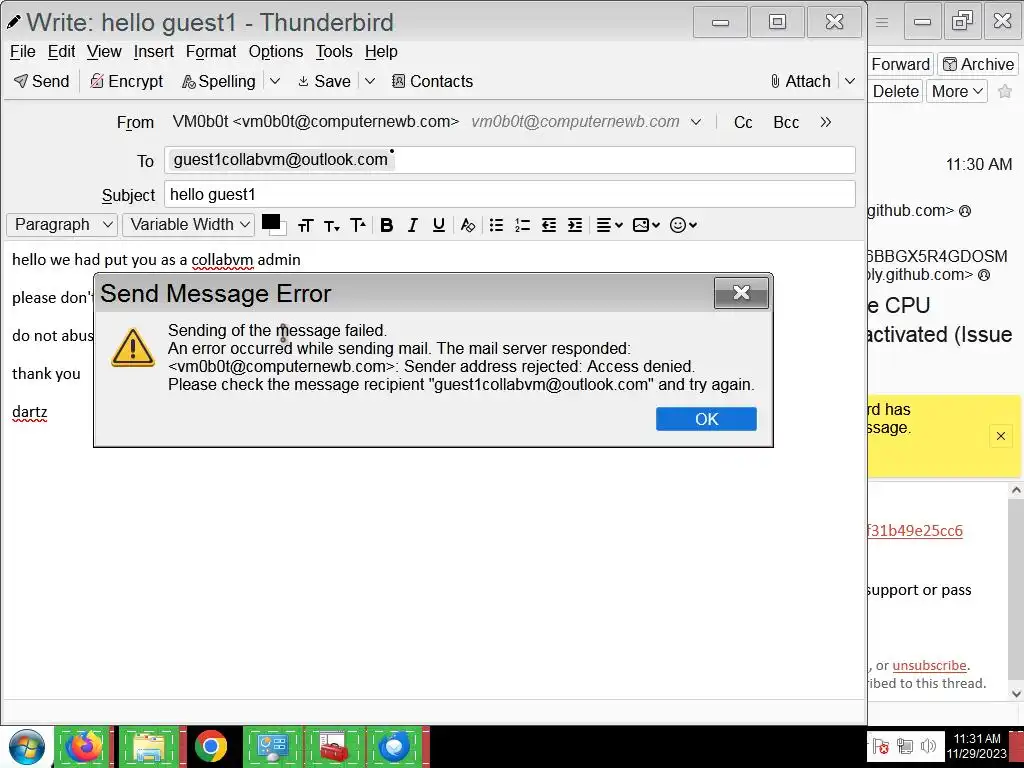Click Send in the compose toolbar

coord(42,81)
